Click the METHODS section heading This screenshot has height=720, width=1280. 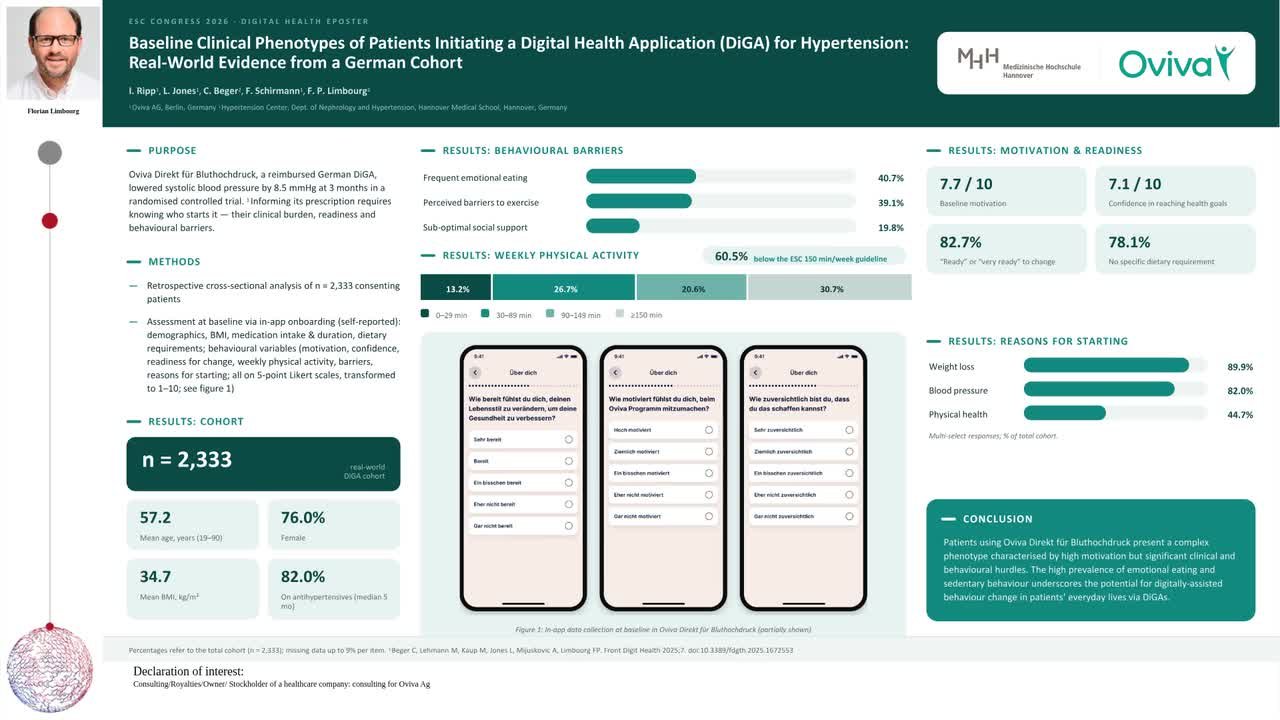click(174, 262)
